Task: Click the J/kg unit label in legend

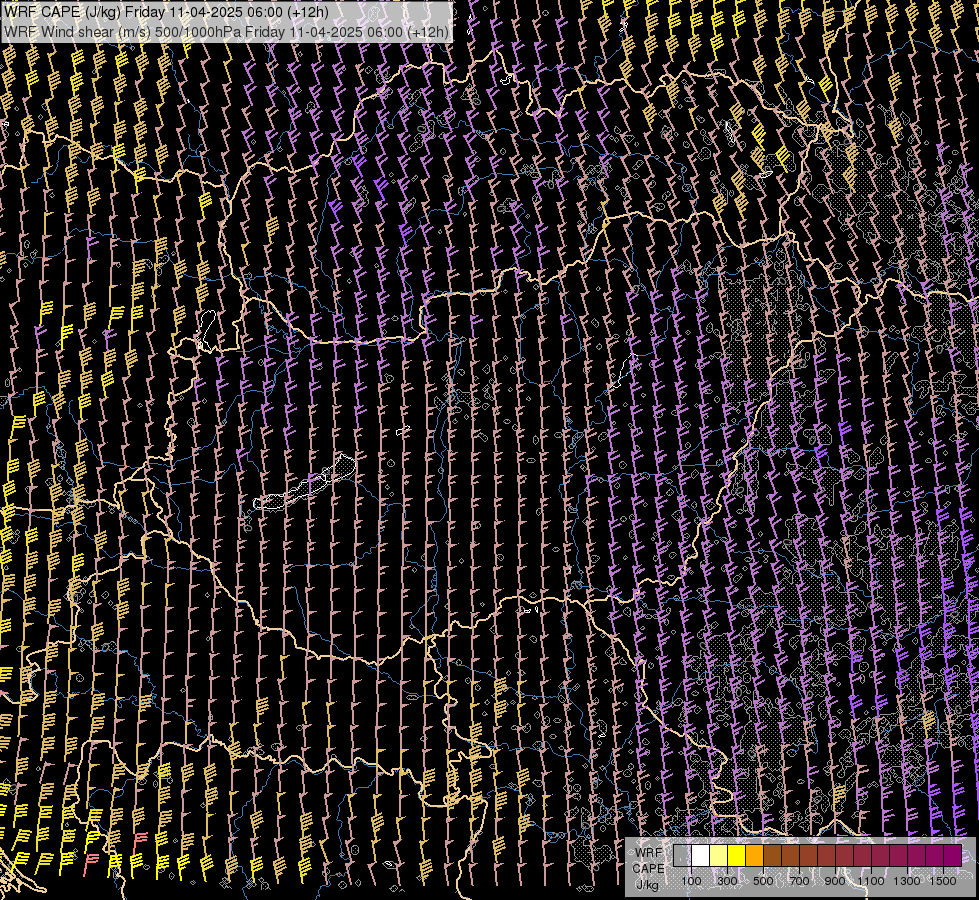Action: tap(647, 885)
